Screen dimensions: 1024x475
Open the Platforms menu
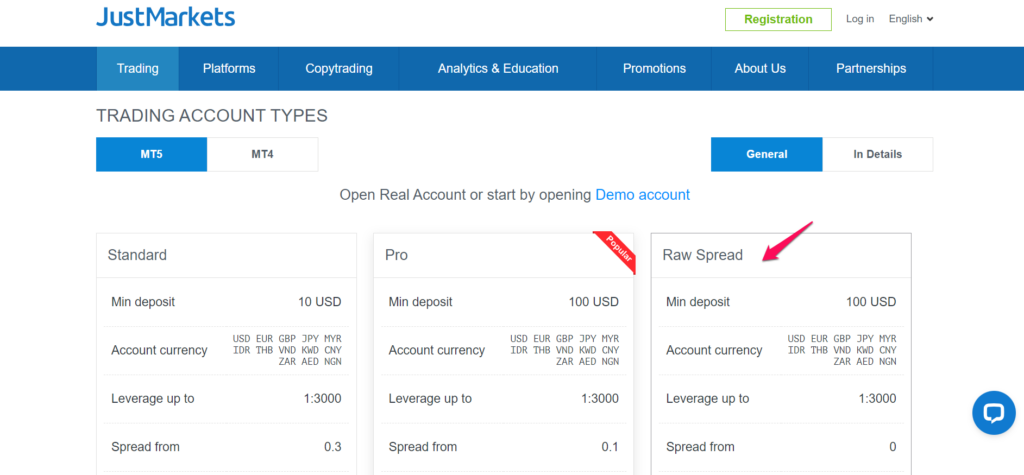pos(229,69)
